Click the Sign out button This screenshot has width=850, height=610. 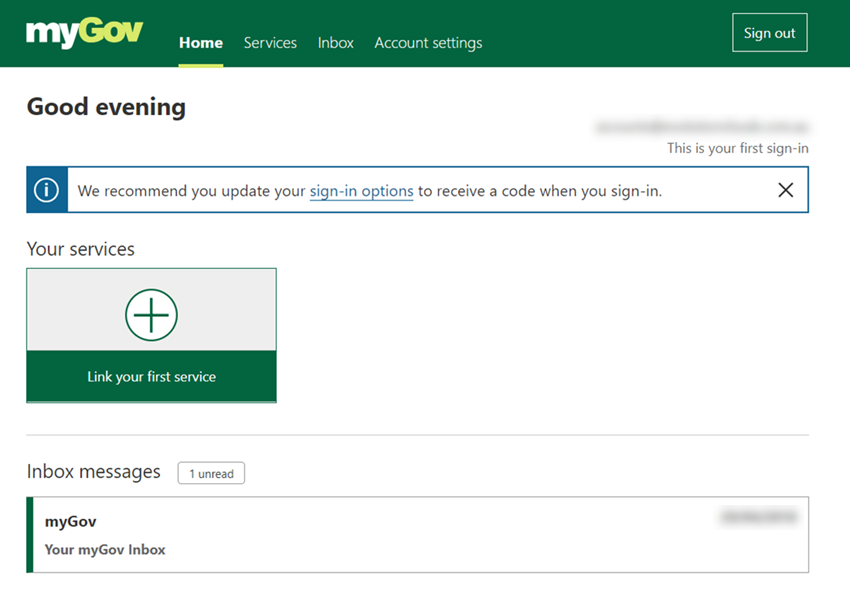tap(769, 33)
